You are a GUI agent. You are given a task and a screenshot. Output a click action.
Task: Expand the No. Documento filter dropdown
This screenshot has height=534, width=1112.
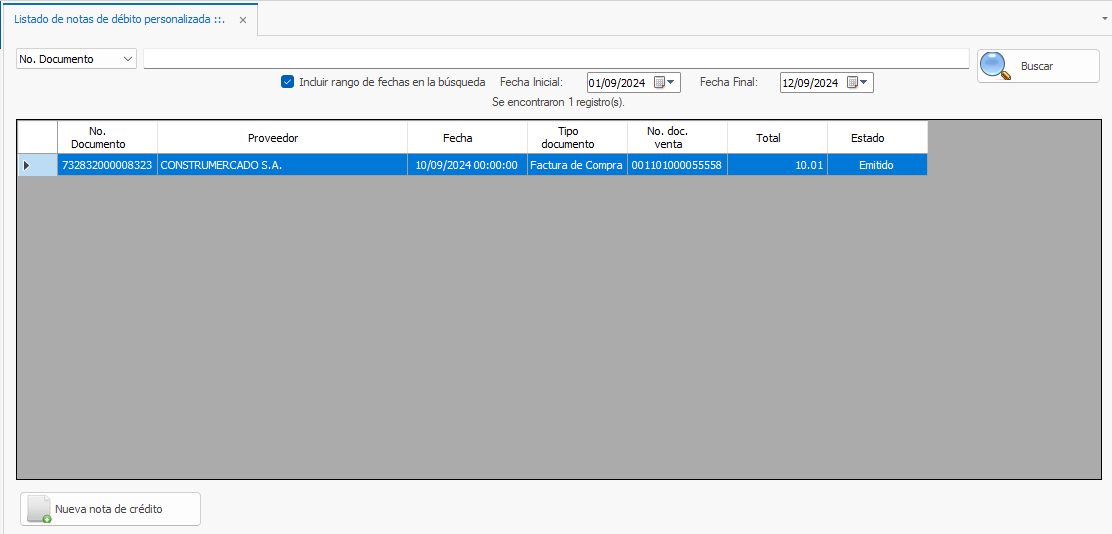pos(127,59)
